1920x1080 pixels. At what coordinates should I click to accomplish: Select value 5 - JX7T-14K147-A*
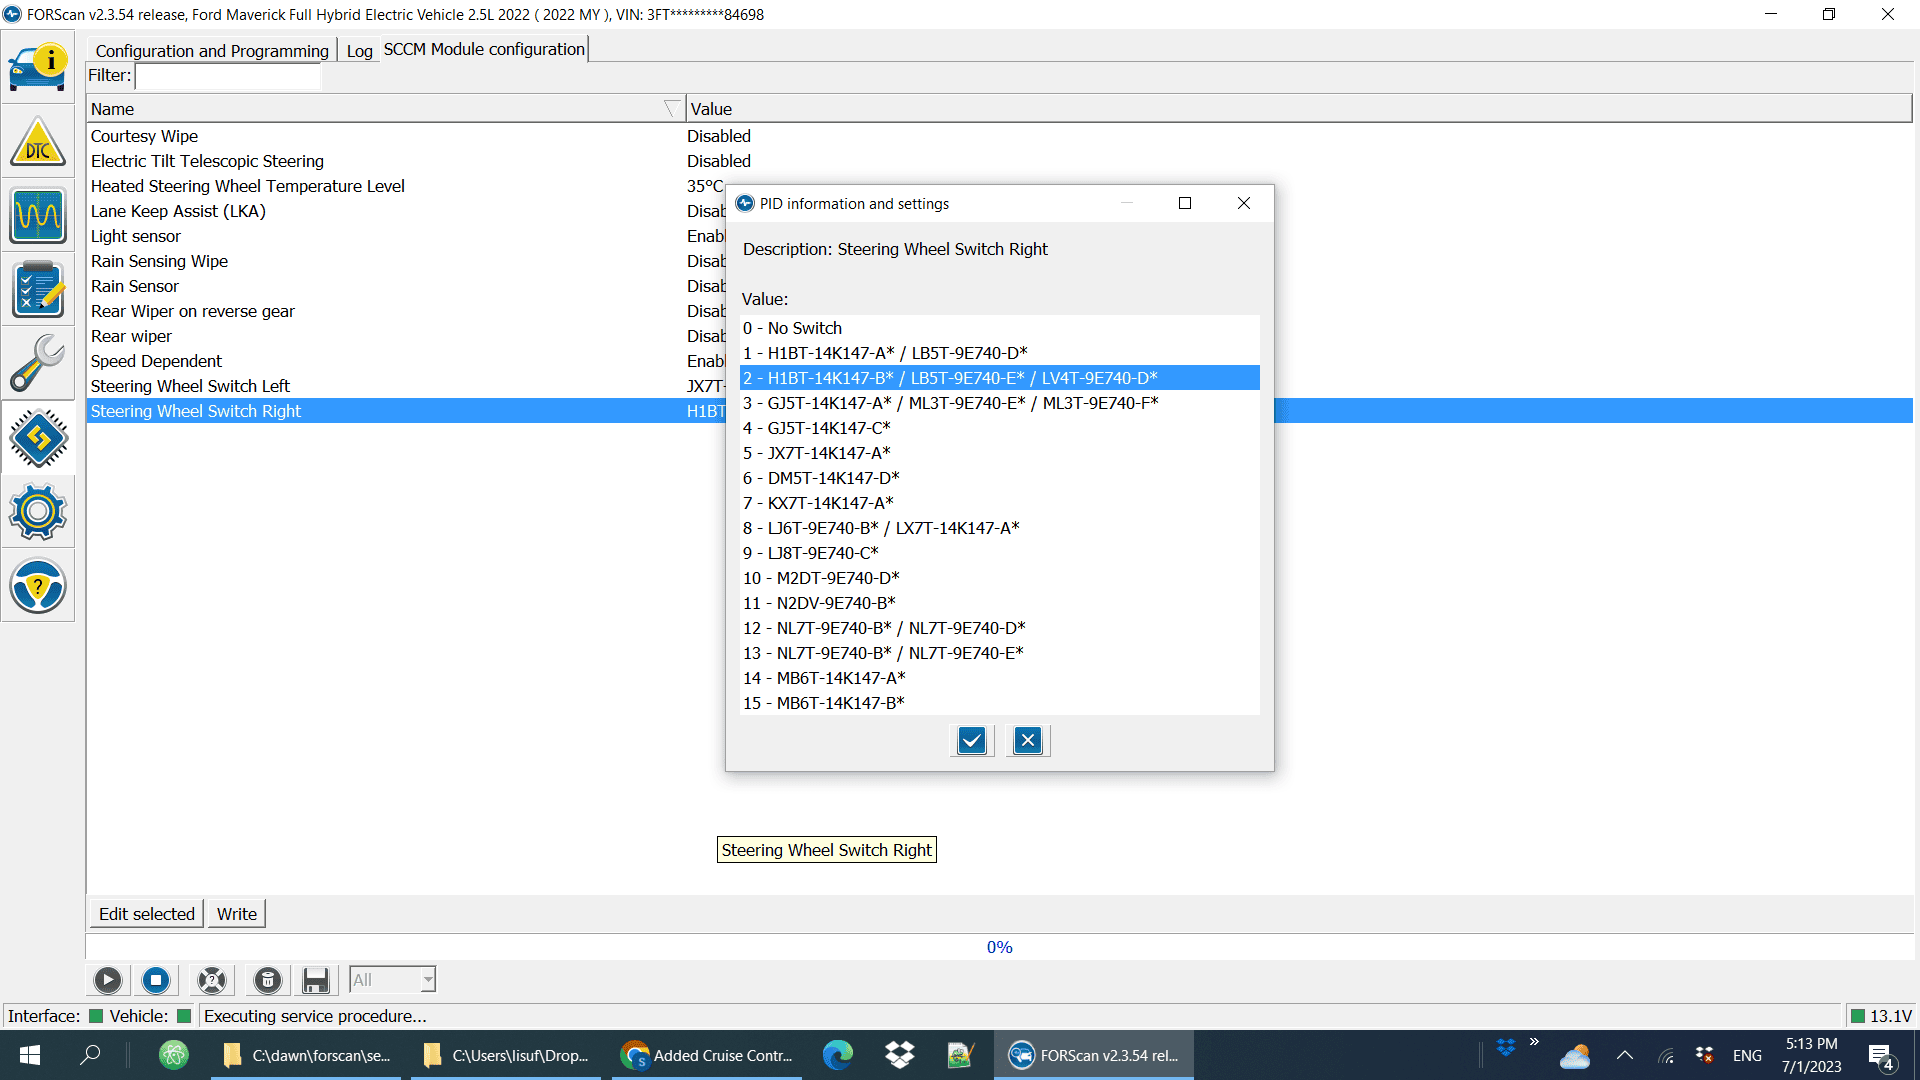click(x=999, y=453)
